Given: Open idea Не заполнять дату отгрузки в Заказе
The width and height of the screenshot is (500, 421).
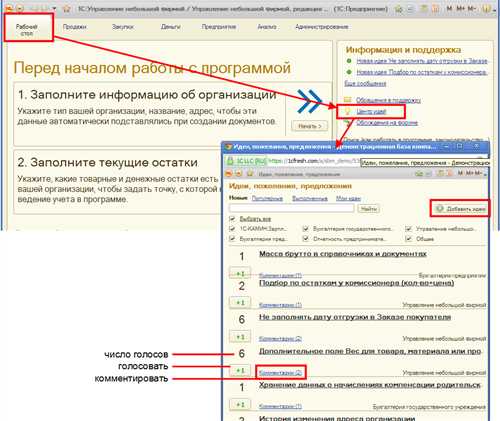Looking at the screenshot, I should [355, 317].
